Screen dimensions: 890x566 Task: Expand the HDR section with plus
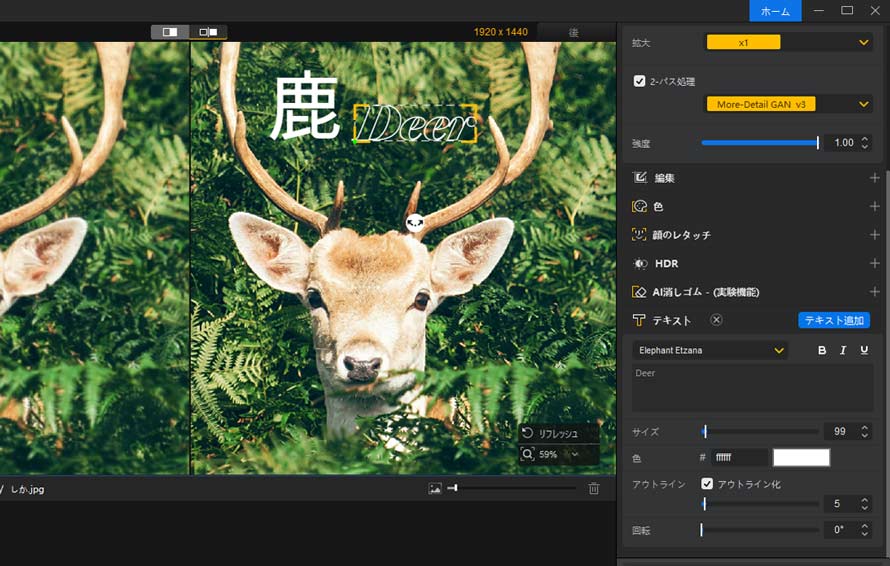[874, 263]
